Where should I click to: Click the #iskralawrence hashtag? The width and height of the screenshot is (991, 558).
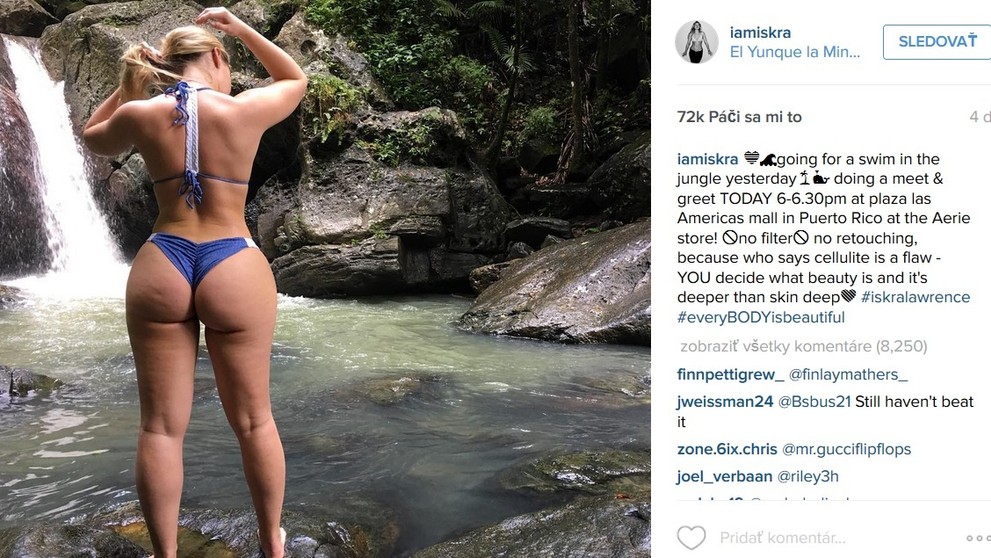coord(915,297)
